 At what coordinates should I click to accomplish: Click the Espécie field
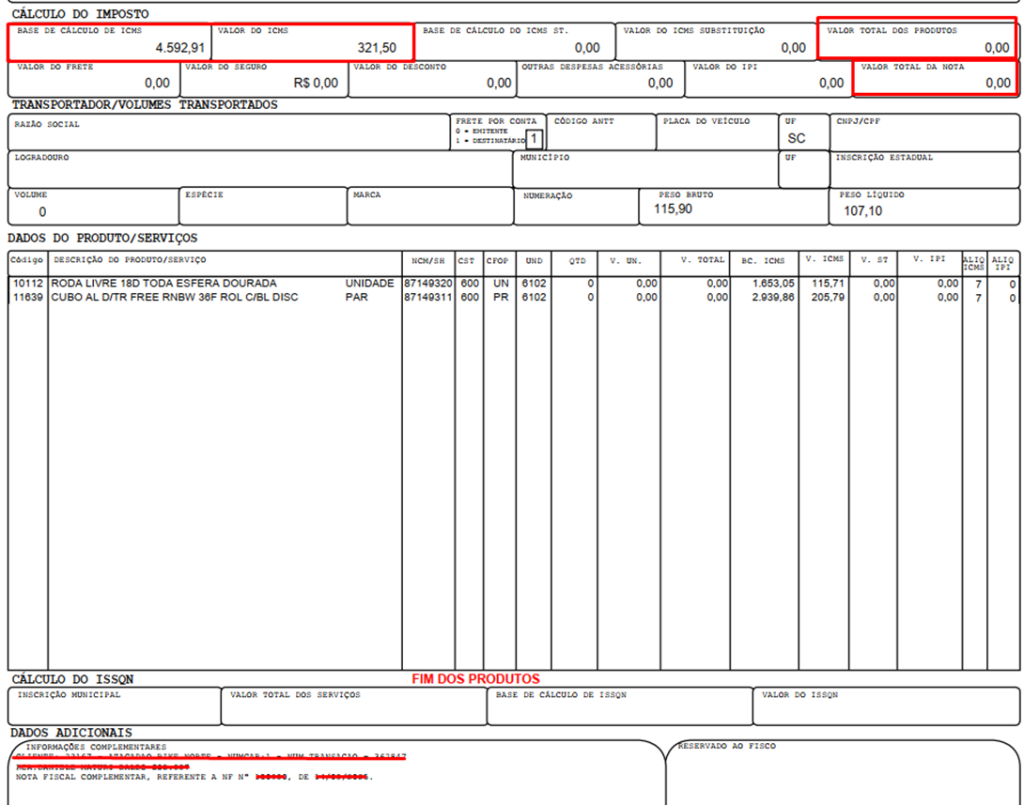[x=263, y=206]
